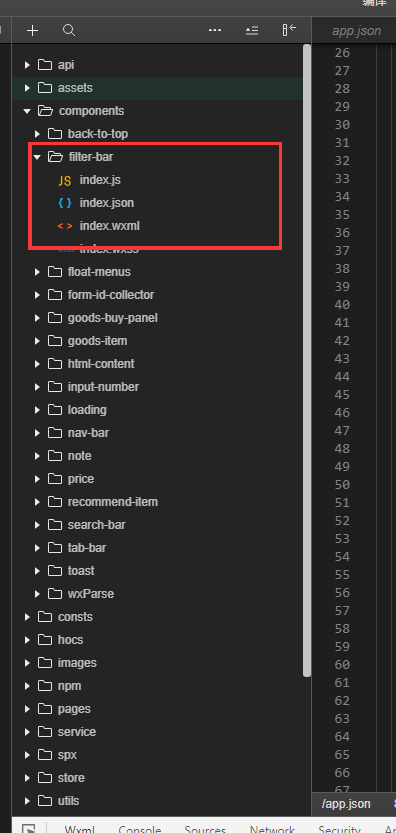This screenshot has height=833, width=396.
Task: Expand the pages folder
Action: click(x=27, y=709)
